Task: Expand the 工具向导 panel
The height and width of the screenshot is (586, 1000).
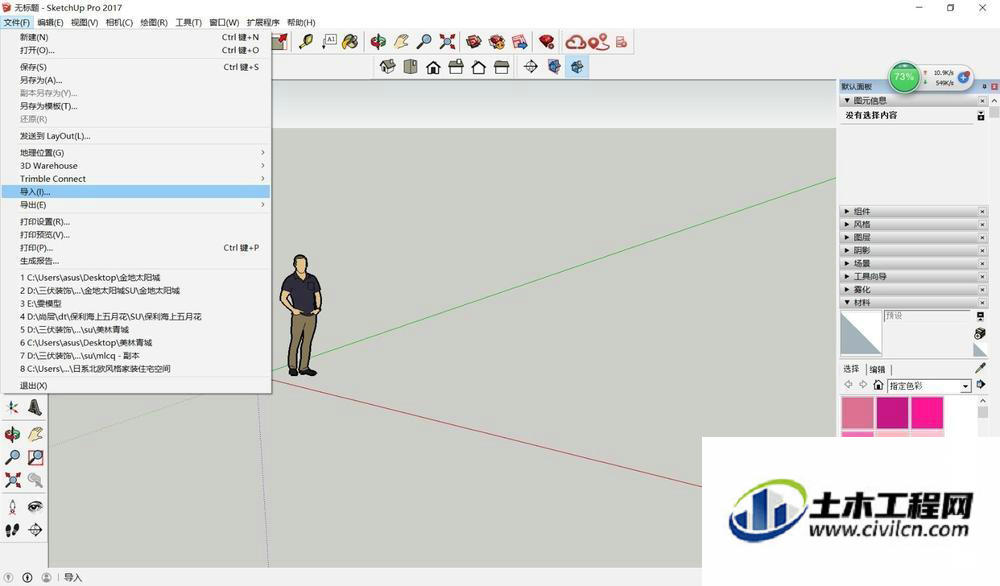Action: 912,277
